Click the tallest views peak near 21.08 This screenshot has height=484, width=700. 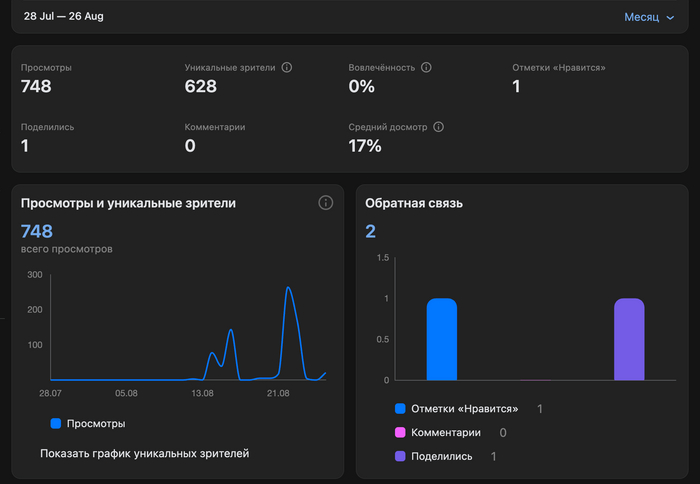pos(288,289)
